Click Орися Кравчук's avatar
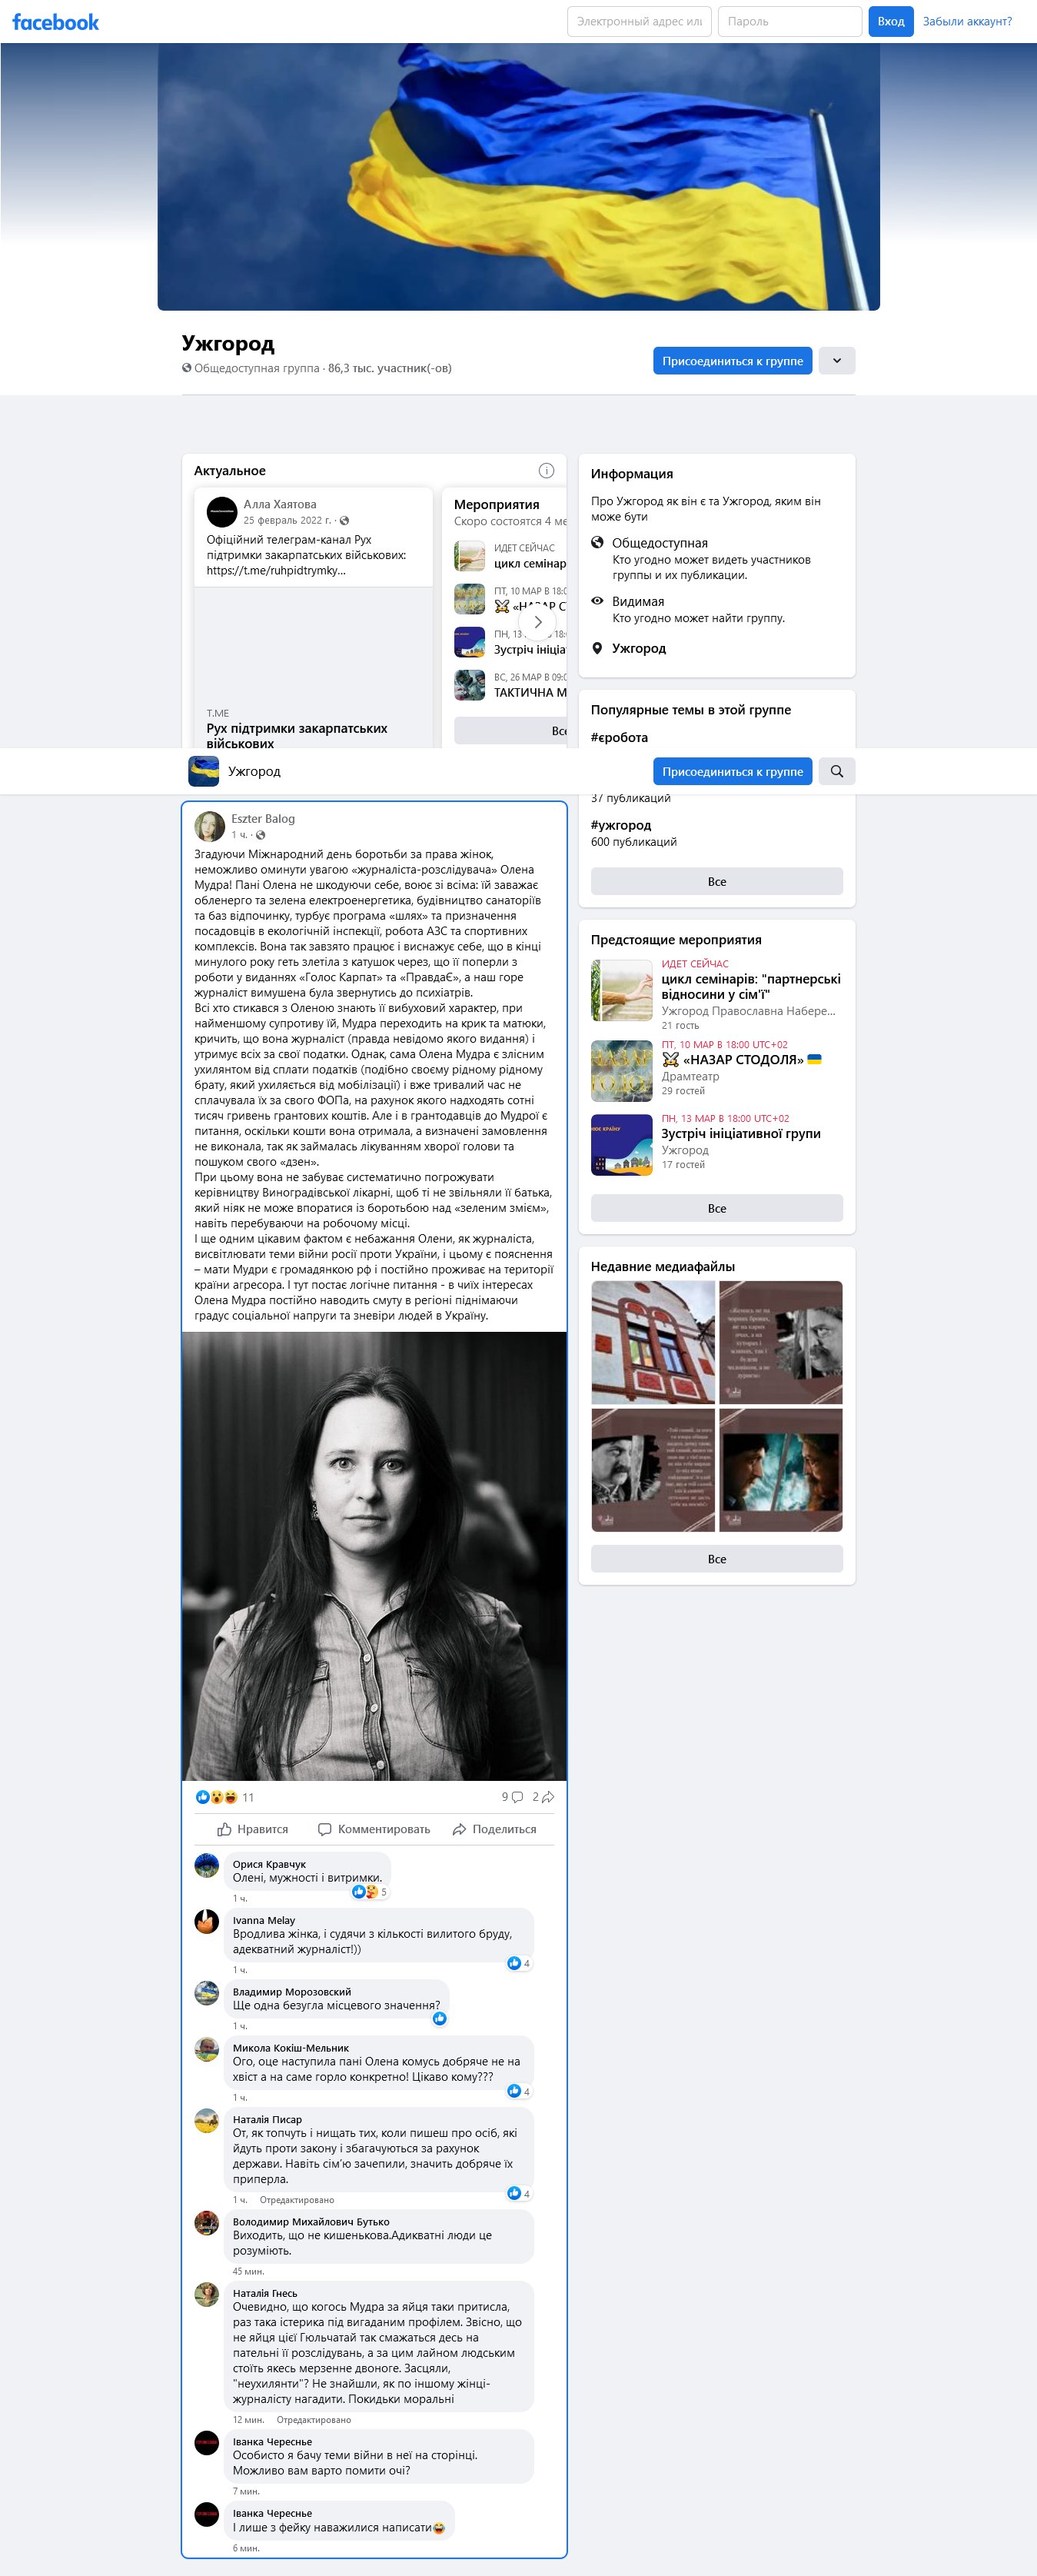The height and width of the screenshot is (2576, 1037). tap(207, 1865)
